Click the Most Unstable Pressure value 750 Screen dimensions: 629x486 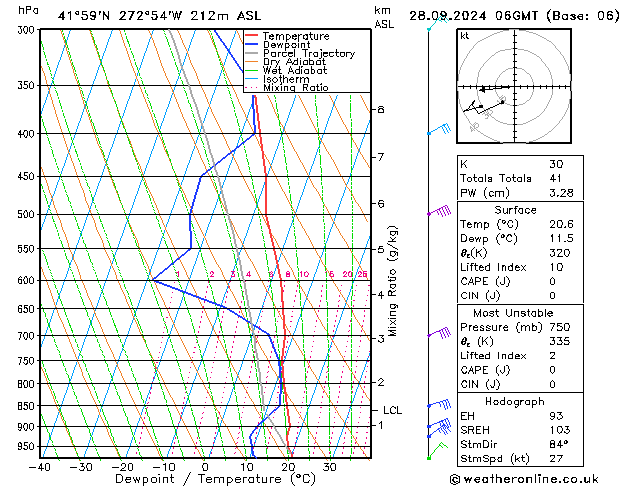560,327
